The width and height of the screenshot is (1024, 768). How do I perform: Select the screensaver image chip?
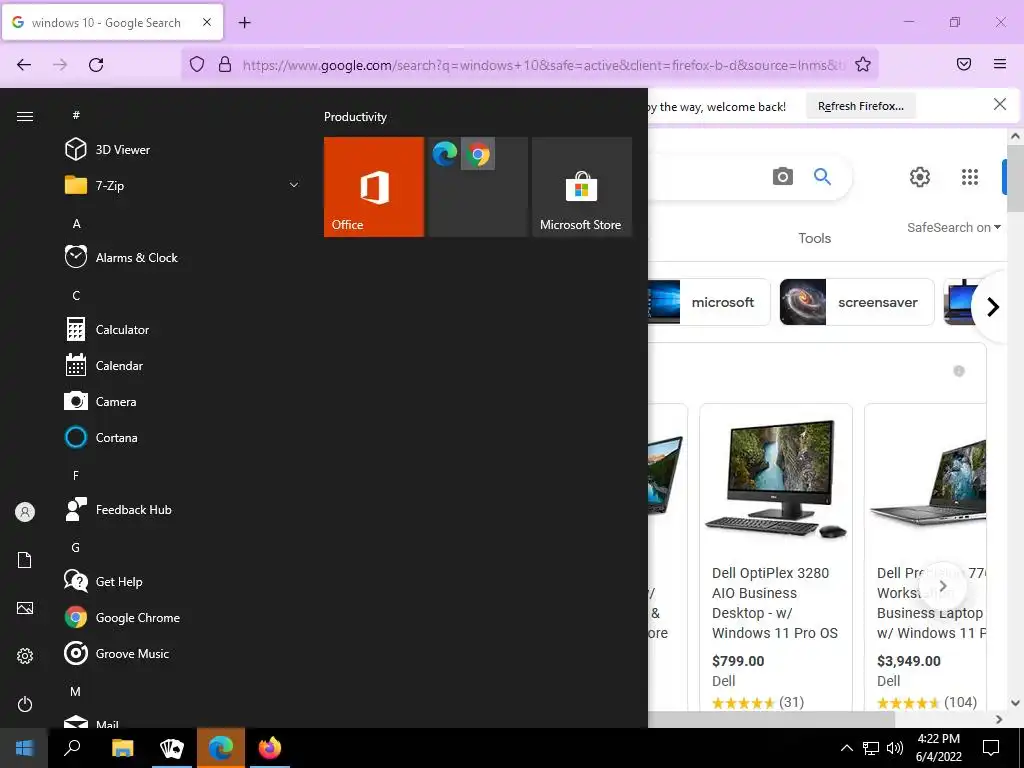(857, 302)
